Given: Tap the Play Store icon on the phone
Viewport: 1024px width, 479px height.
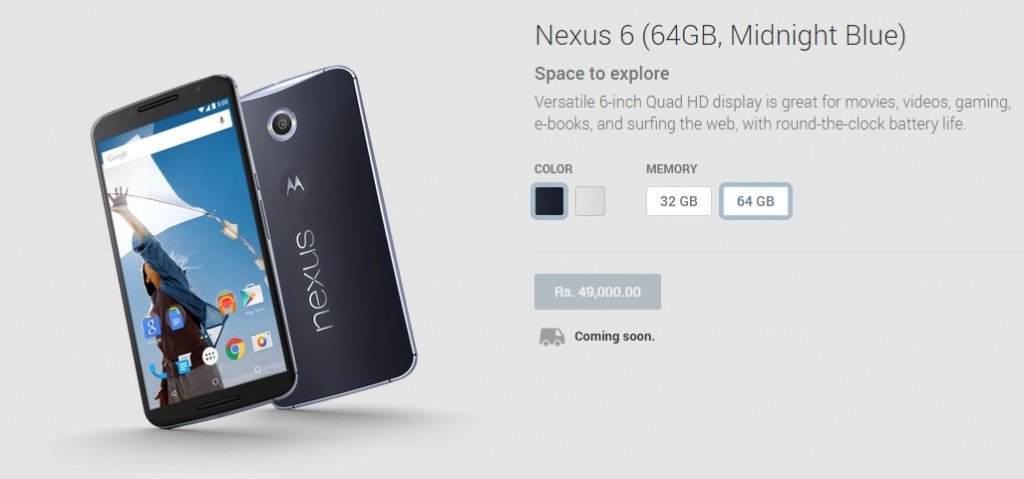Looking at the screenshot, I should pos(252,296).
